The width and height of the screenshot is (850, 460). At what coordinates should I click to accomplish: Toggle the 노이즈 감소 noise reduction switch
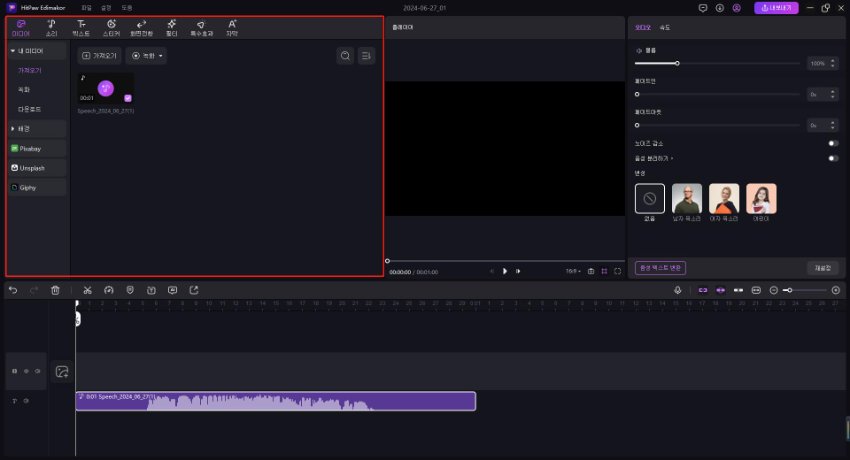click(x=832, y=144)
